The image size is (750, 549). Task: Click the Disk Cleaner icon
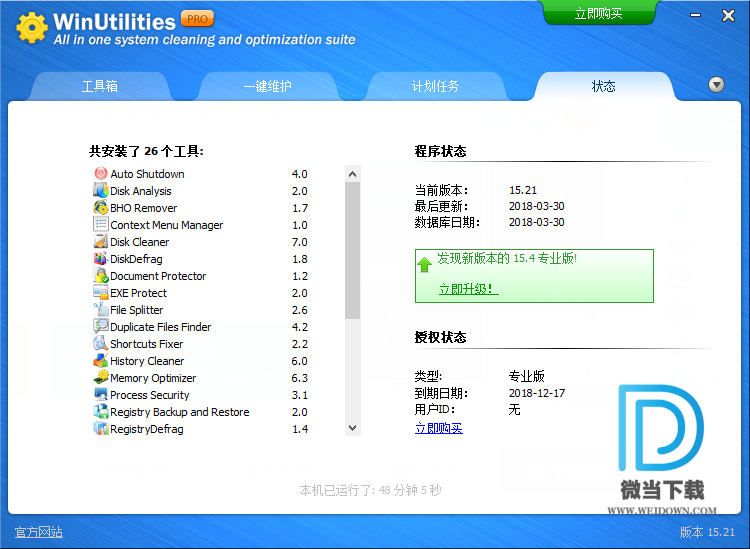tap(100, 241)
